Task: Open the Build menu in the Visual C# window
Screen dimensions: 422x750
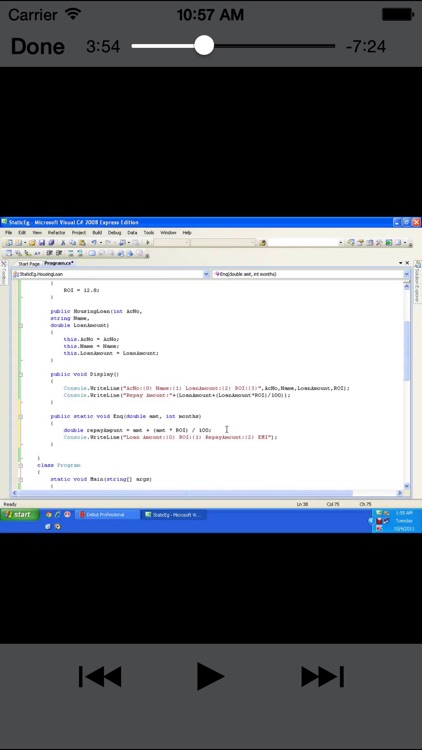Action: click(x=97, y=232)
